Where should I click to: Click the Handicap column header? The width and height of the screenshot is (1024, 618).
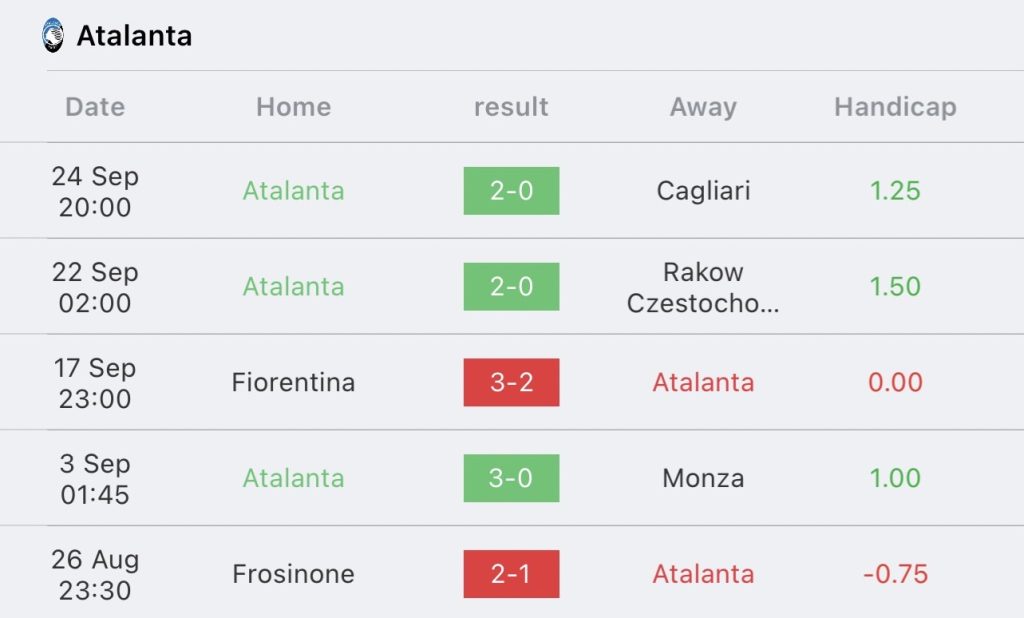pyautogui.click(x=895, y=107)
